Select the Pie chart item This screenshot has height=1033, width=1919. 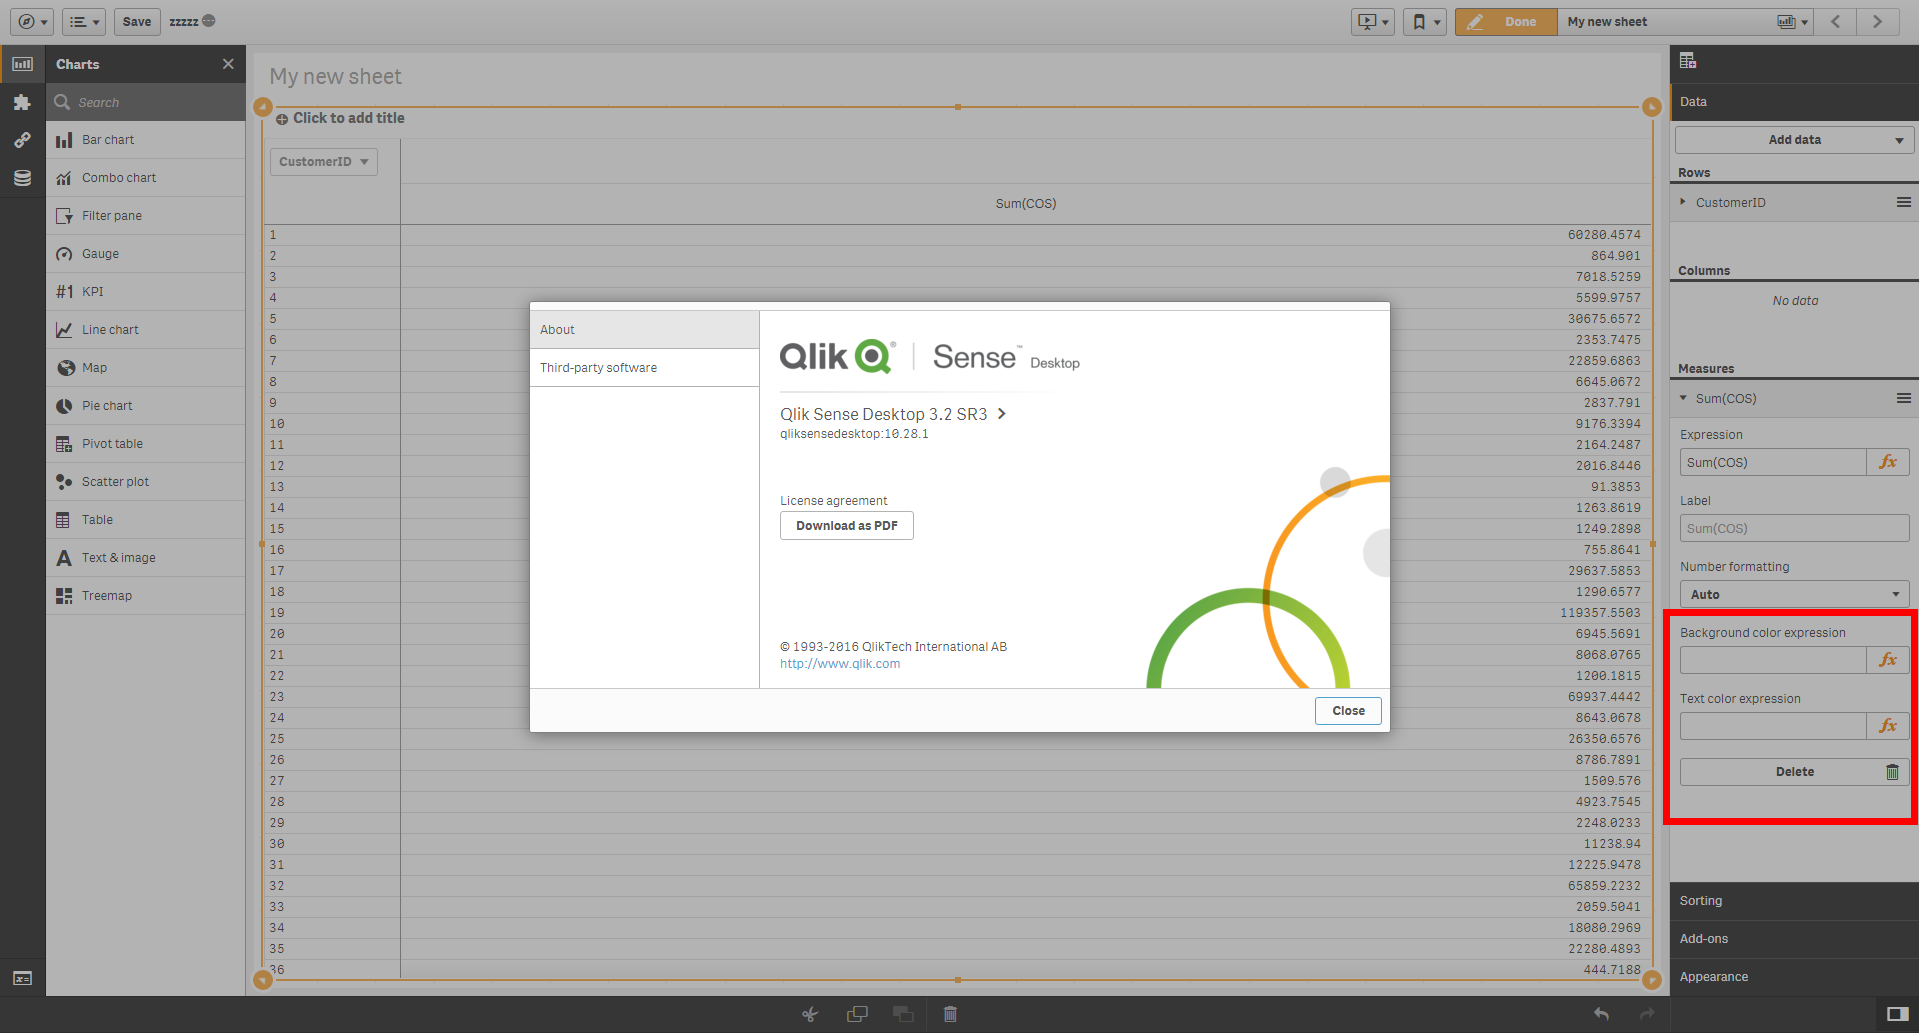[146, 406]
